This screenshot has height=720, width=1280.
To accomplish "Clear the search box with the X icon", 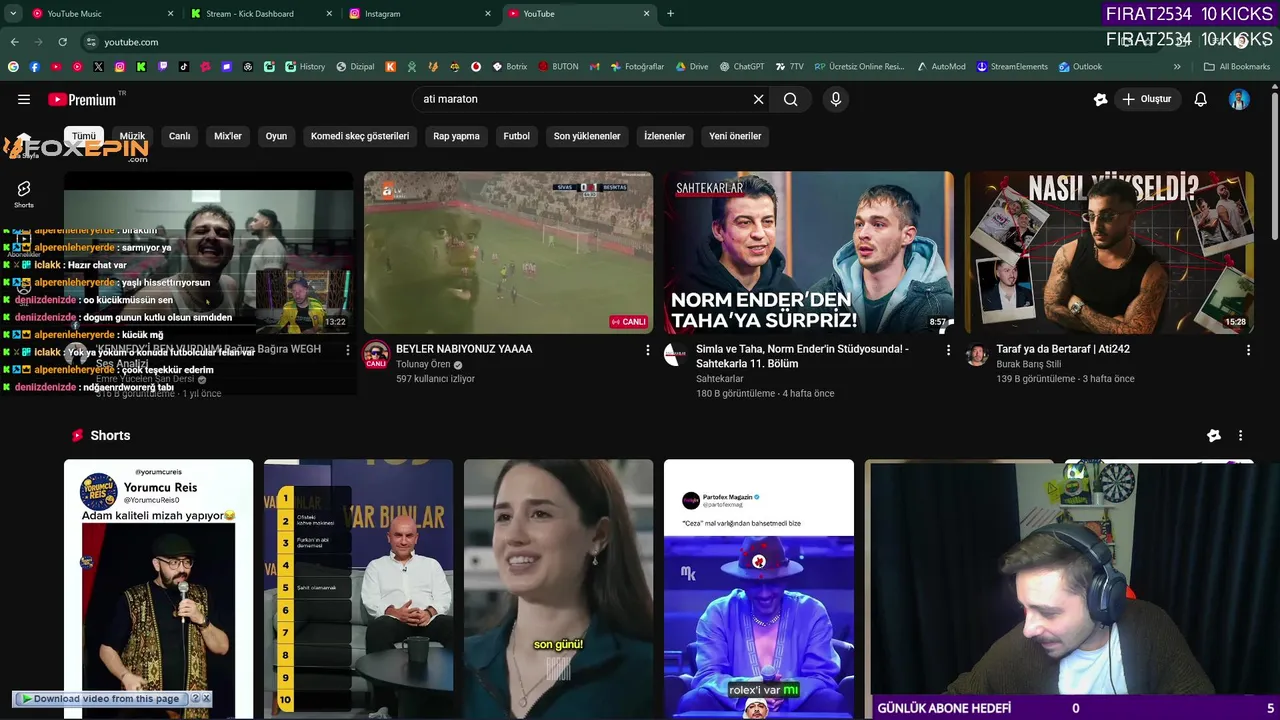I will (x=758, y=99).
